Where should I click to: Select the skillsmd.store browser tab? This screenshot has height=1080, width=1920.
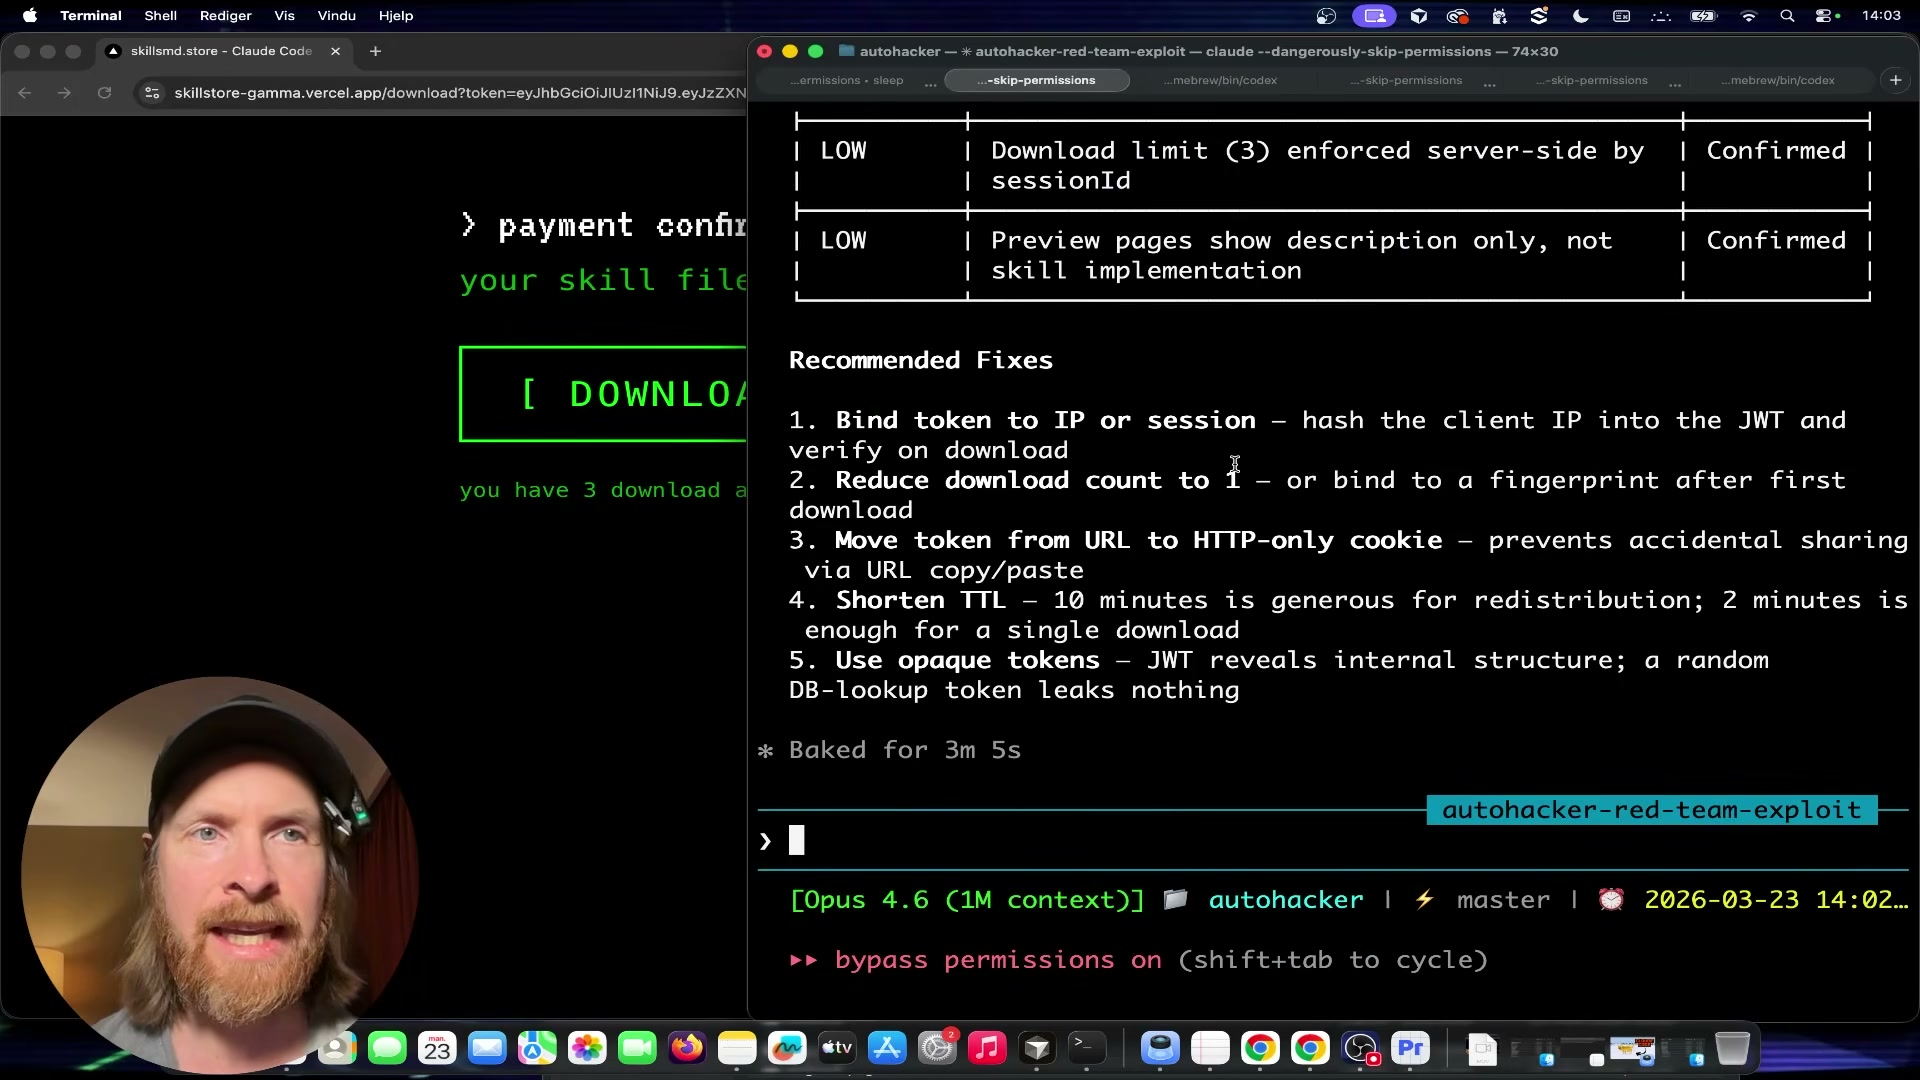pos(220,51)
